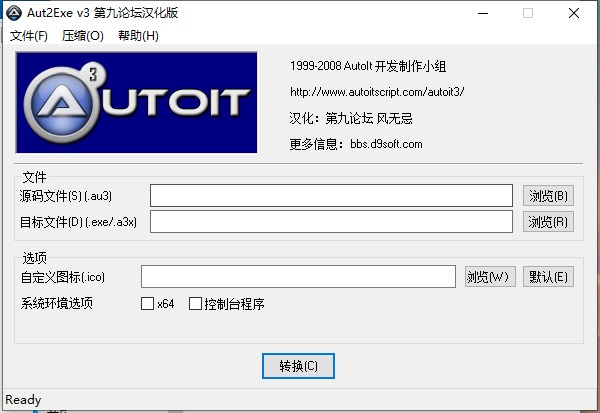Click the autoitscript.com URL text

coord(377,92)
